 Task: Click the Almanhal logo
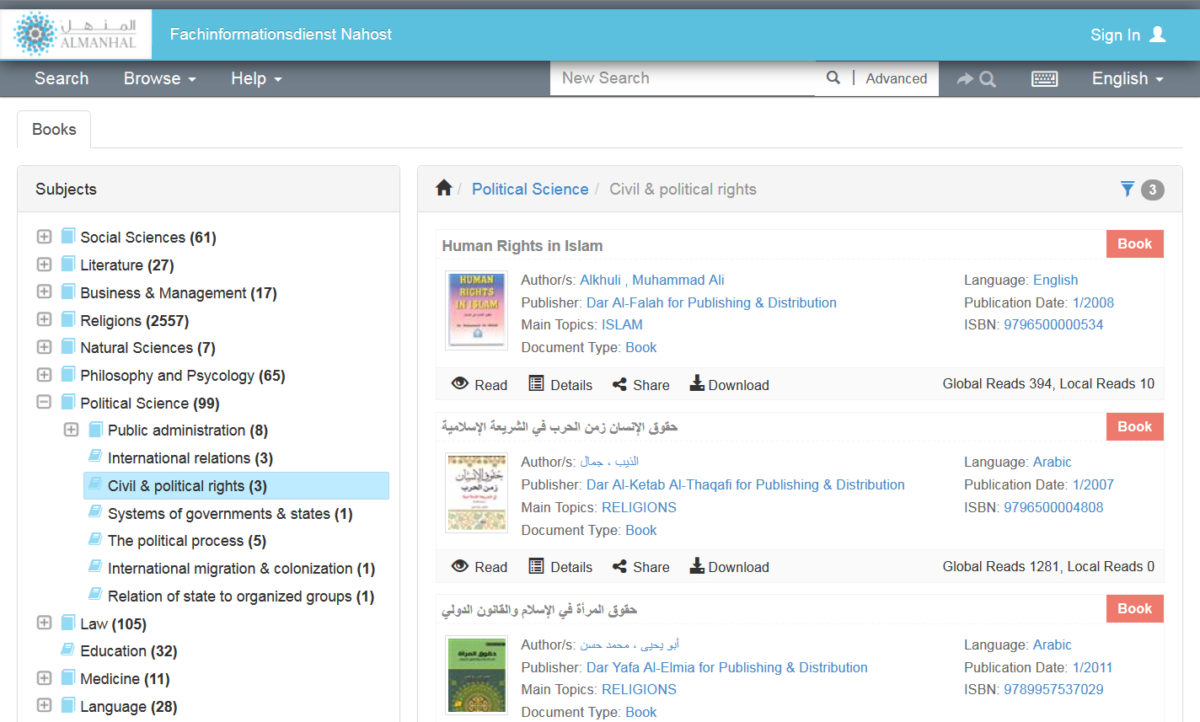pos(76,35)
